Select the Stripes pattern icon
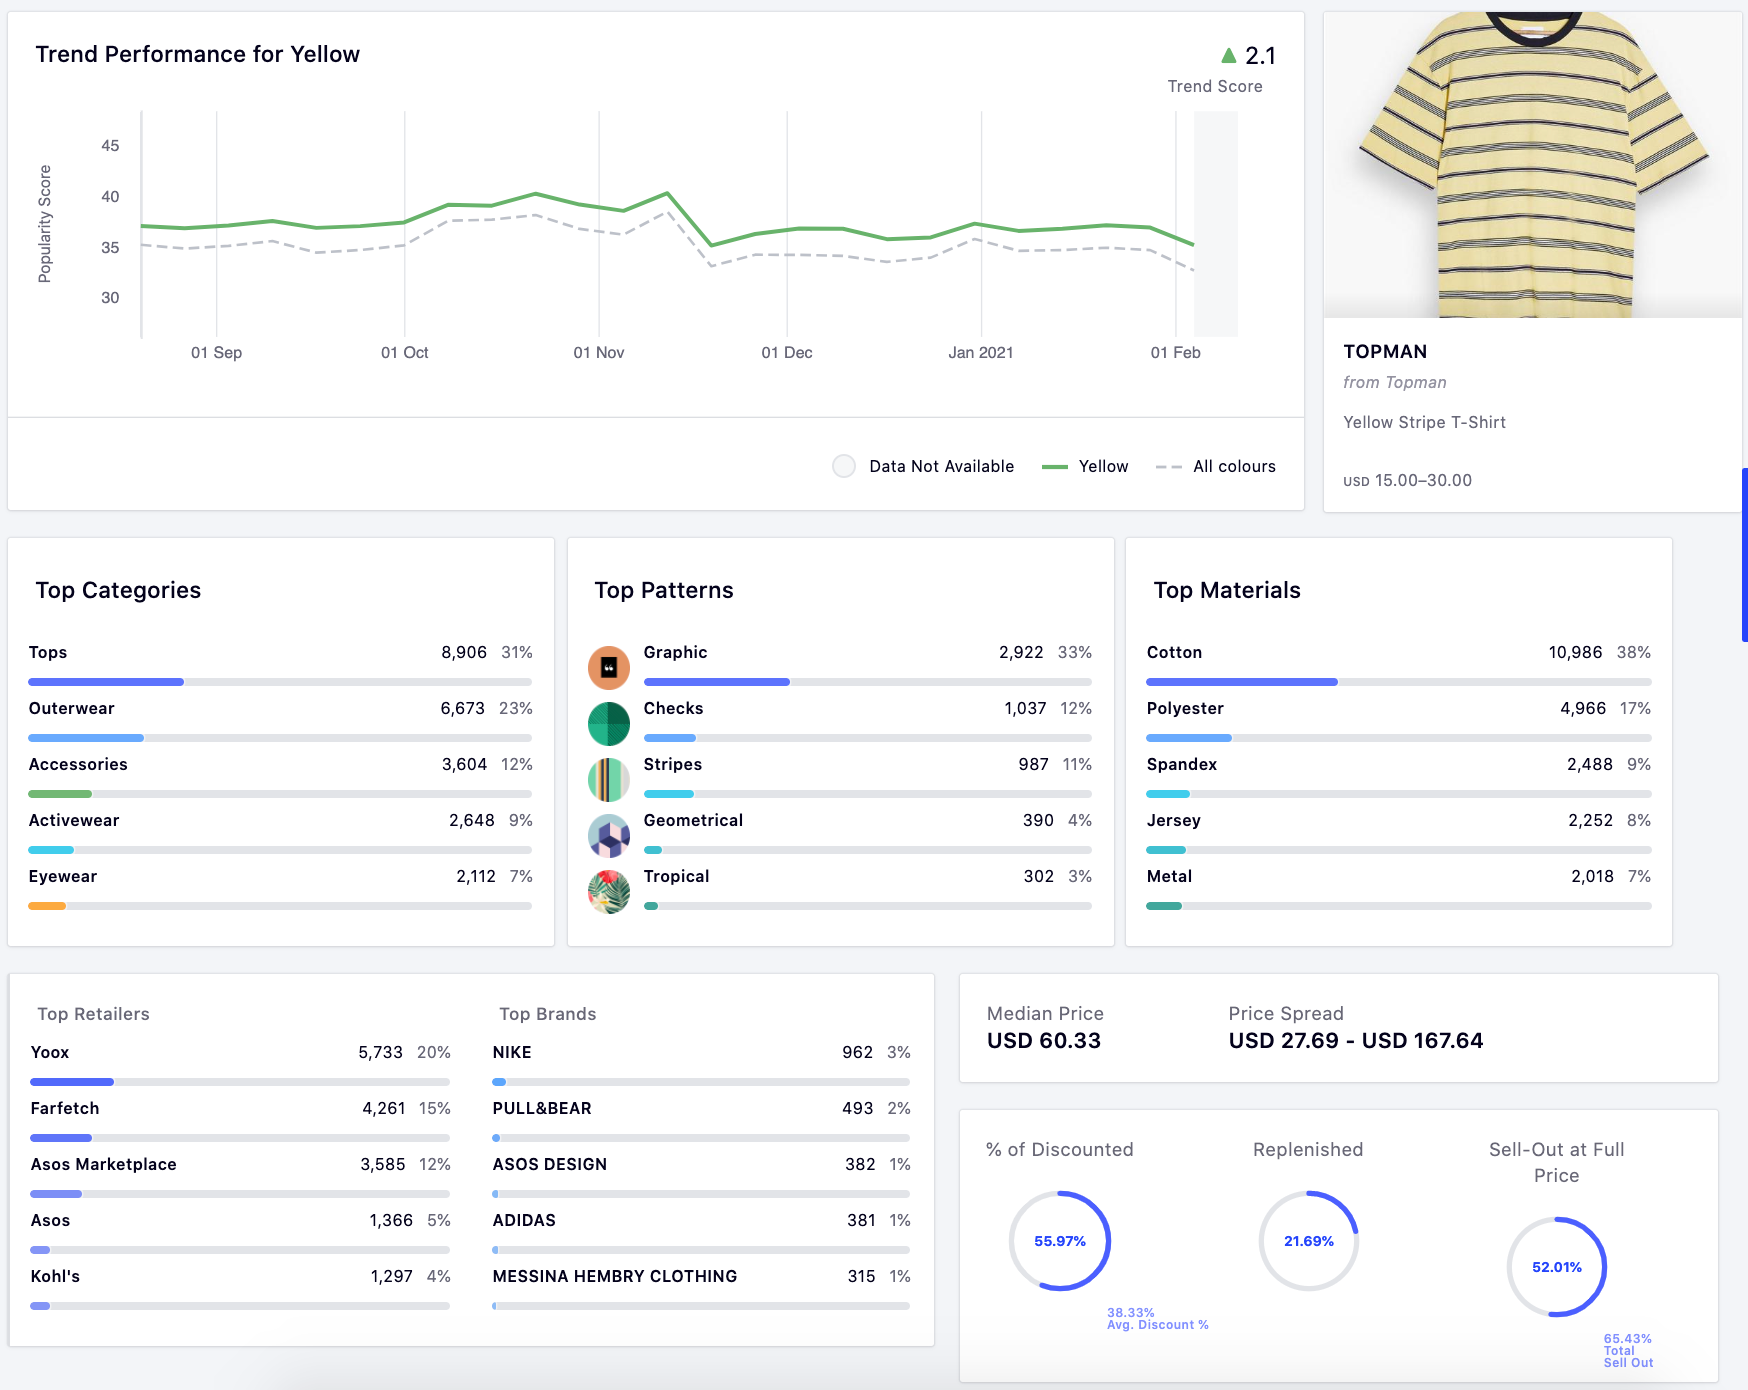 (x=608, y=779)
